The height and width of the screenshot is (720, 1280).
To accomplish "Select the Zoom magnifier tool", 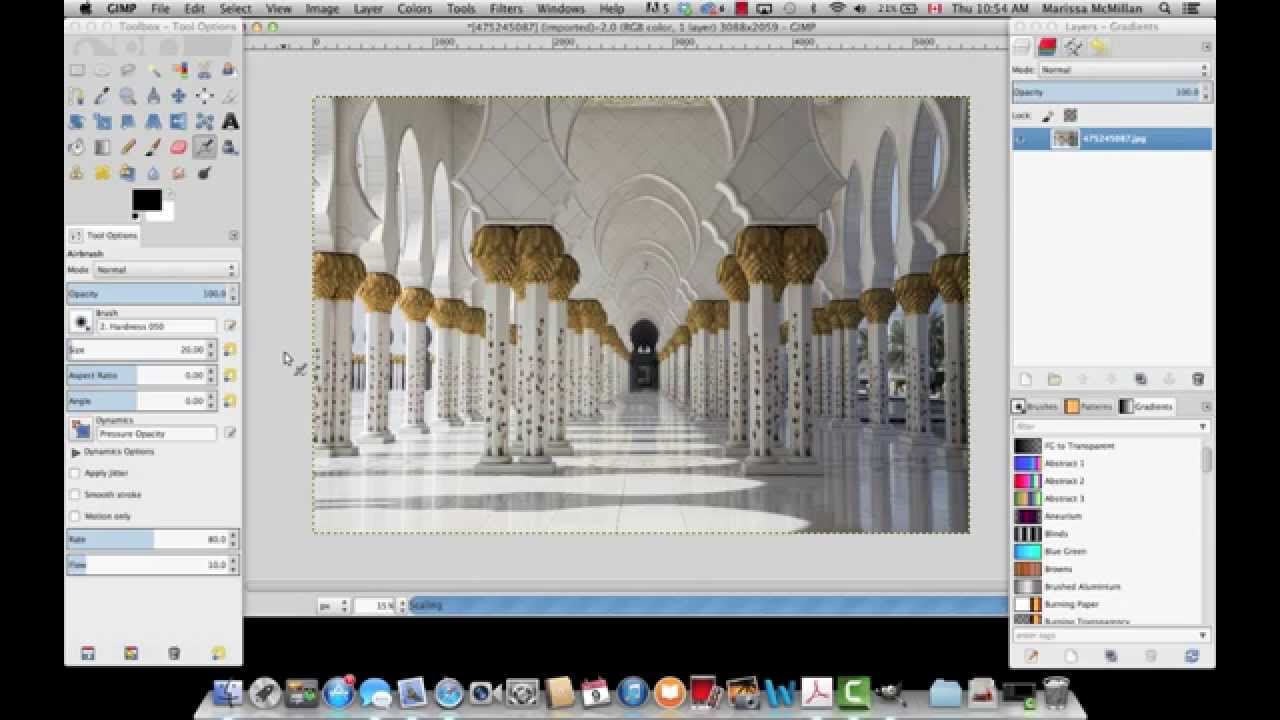I will click(128, 96).
